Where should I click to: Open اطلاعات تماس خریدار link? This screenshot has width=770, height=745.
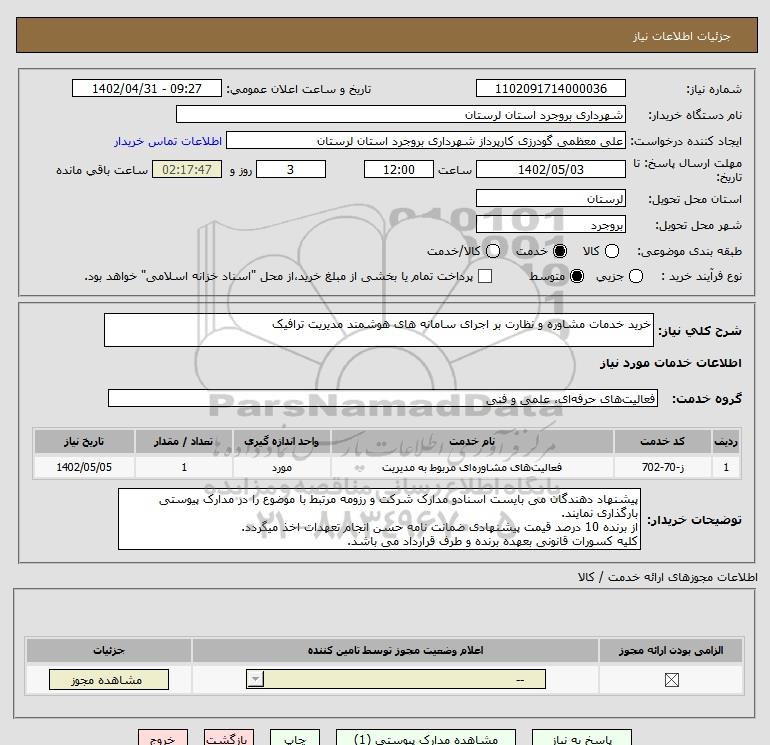[x=168, y=141]
